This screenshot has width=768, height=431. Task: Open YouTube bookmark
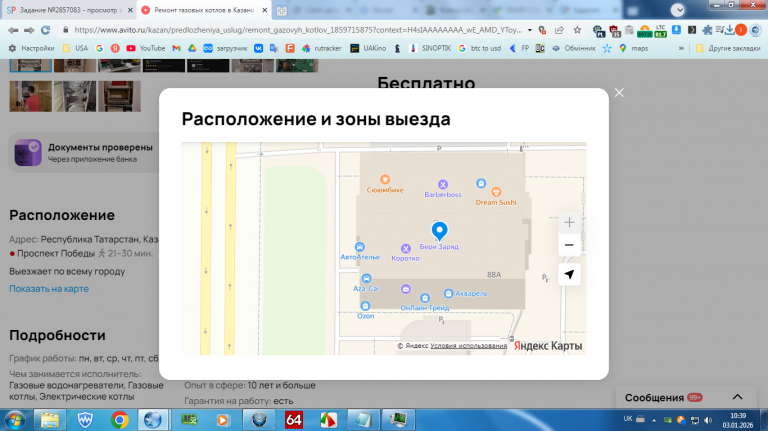[146, 48]
